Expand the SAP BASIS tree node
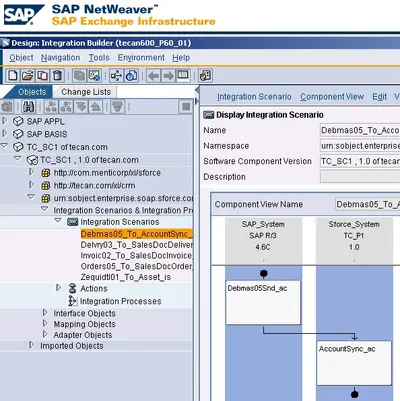 click(x=5, y=133)
